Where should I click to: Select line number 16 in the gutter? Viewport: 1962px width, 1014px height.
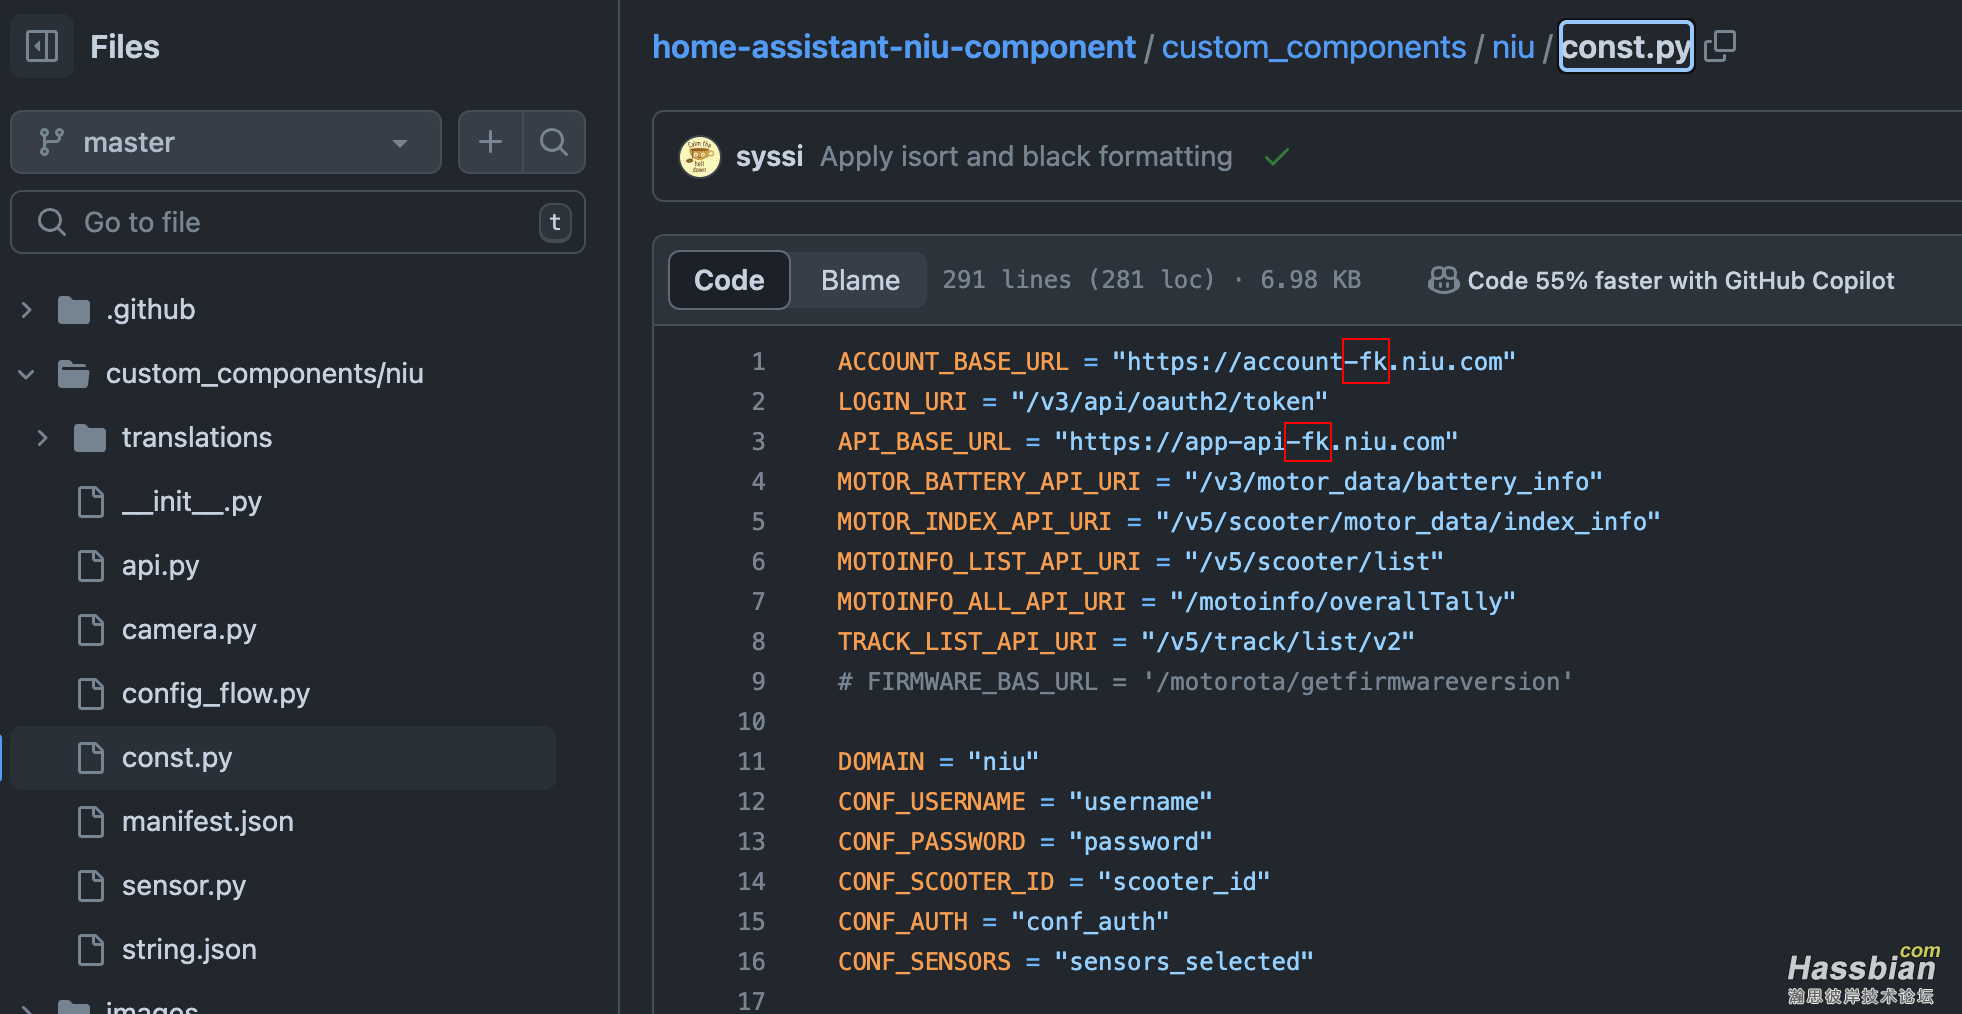751,962
